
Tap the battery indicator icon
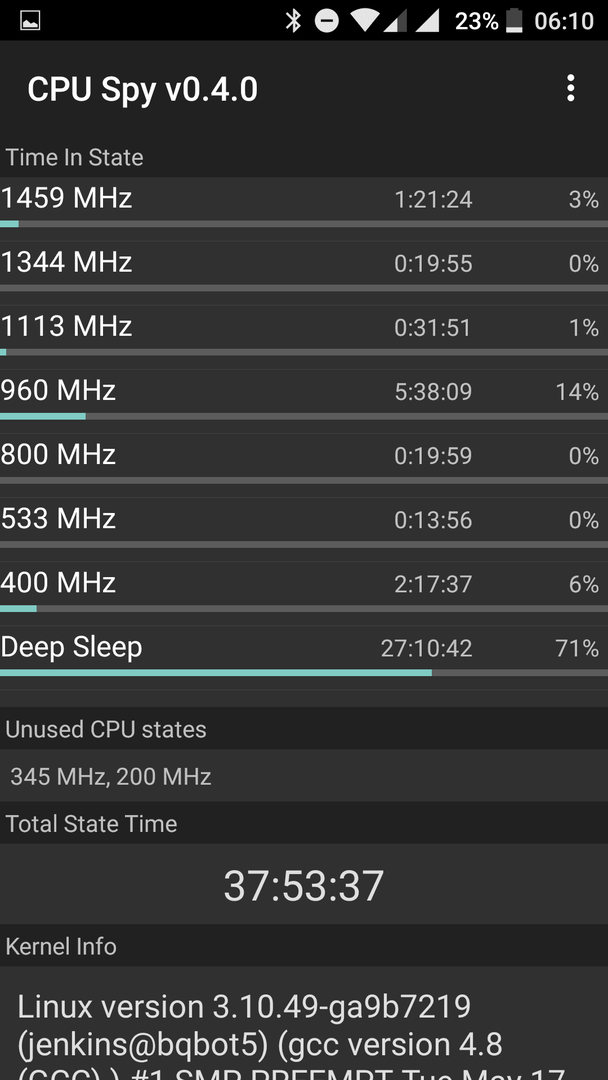pyautogui.click(x=514, y=21)
